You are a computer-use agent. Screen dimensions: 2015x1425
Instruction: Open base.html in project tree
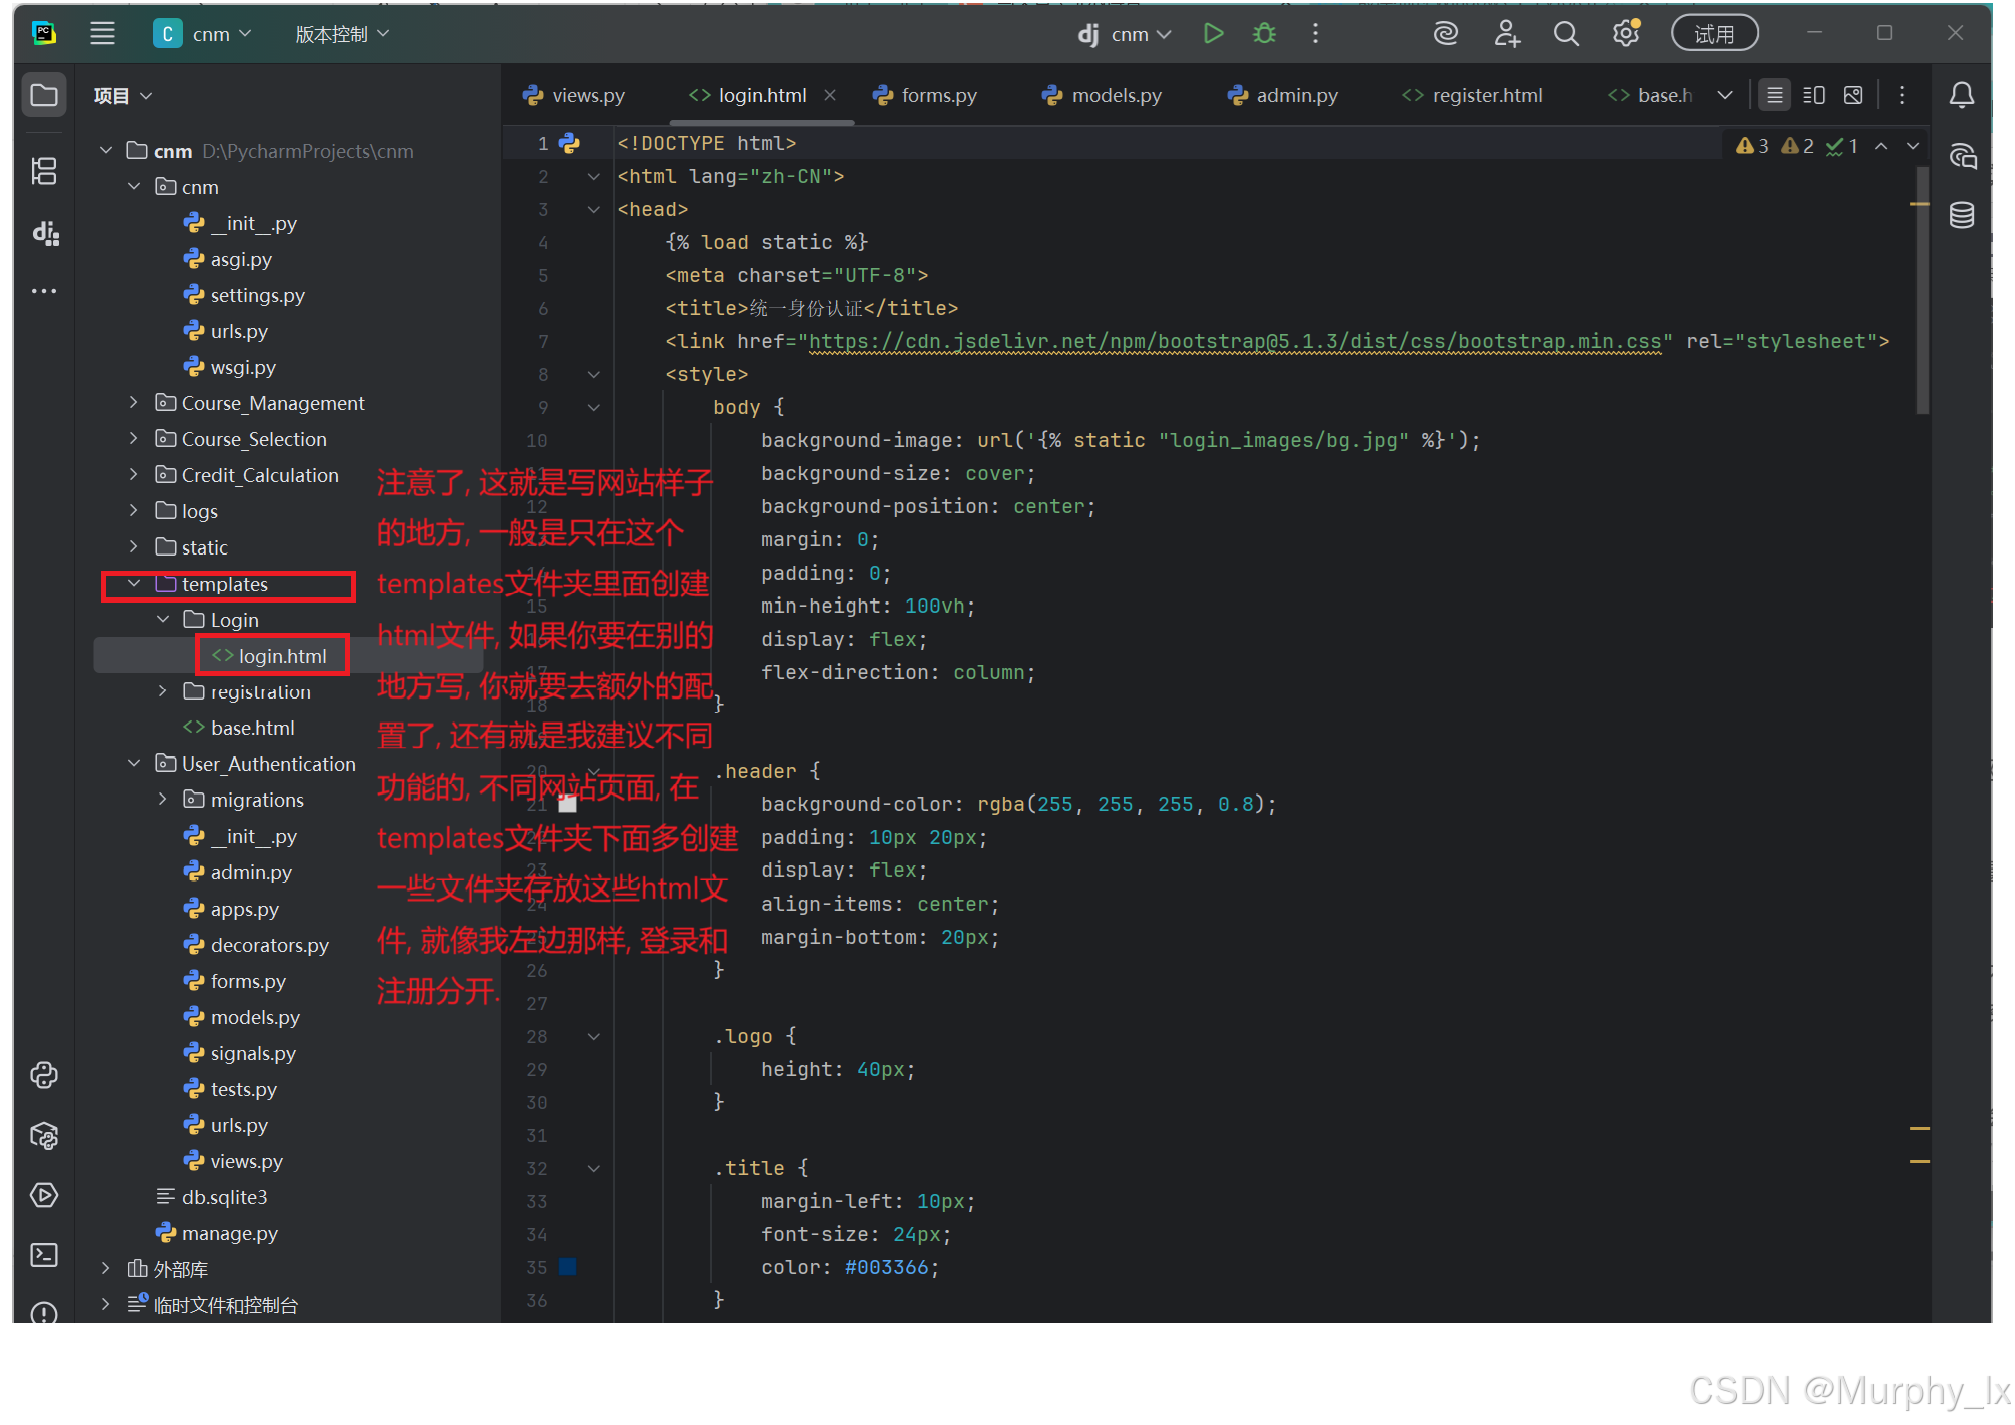[252, 728]
